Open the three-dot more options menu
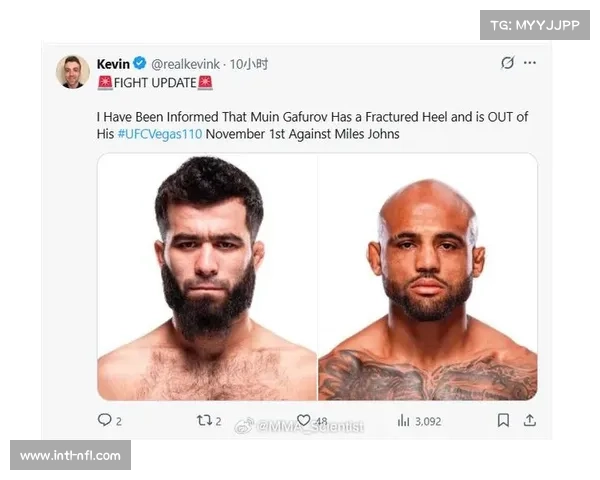 [530, 62]
